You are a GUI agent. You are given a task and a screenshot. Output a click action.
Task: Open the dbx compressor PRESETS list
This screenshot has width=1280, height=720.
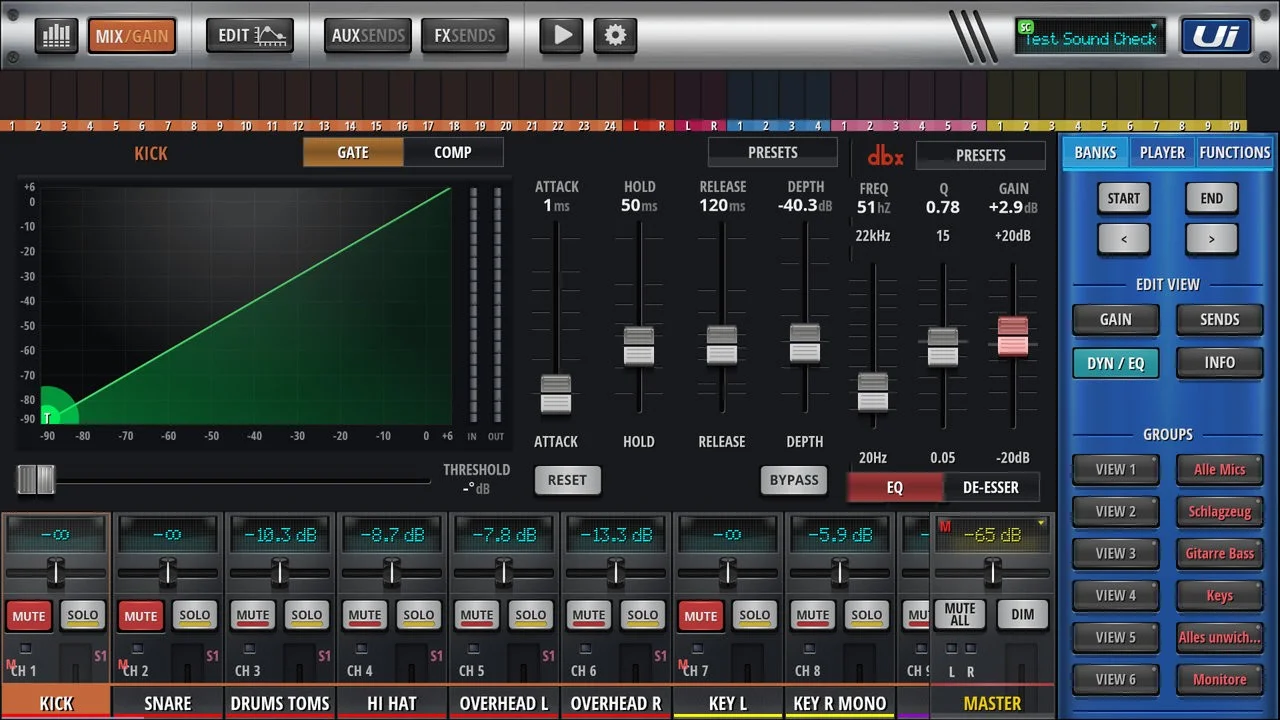pyautogui.click(x=980, y=154)
